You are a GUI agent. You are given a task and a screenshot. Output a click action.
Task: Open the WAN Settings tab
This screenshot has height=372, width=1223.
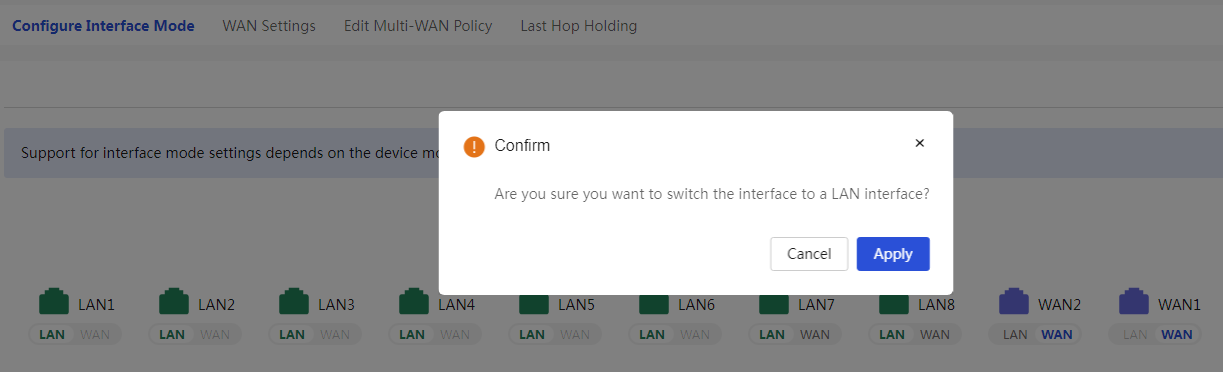click(269, 26)
